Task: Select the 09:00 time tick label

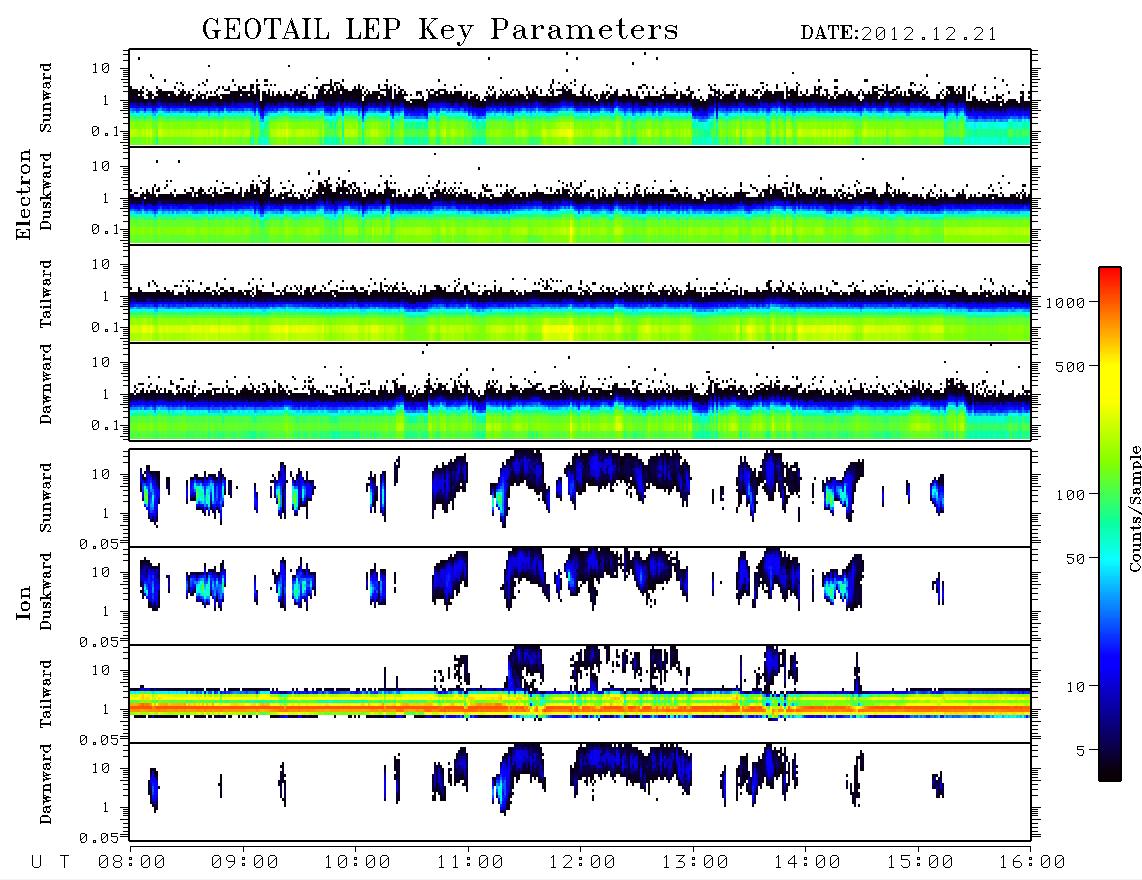Action: coord(245,862)
